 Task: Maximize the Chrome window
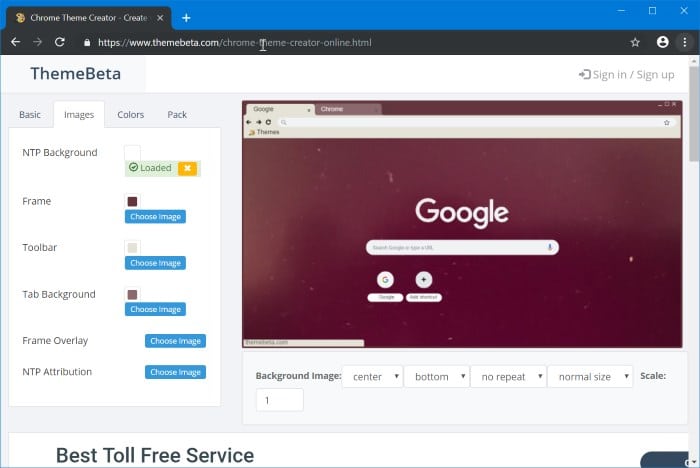pos(652,11)
